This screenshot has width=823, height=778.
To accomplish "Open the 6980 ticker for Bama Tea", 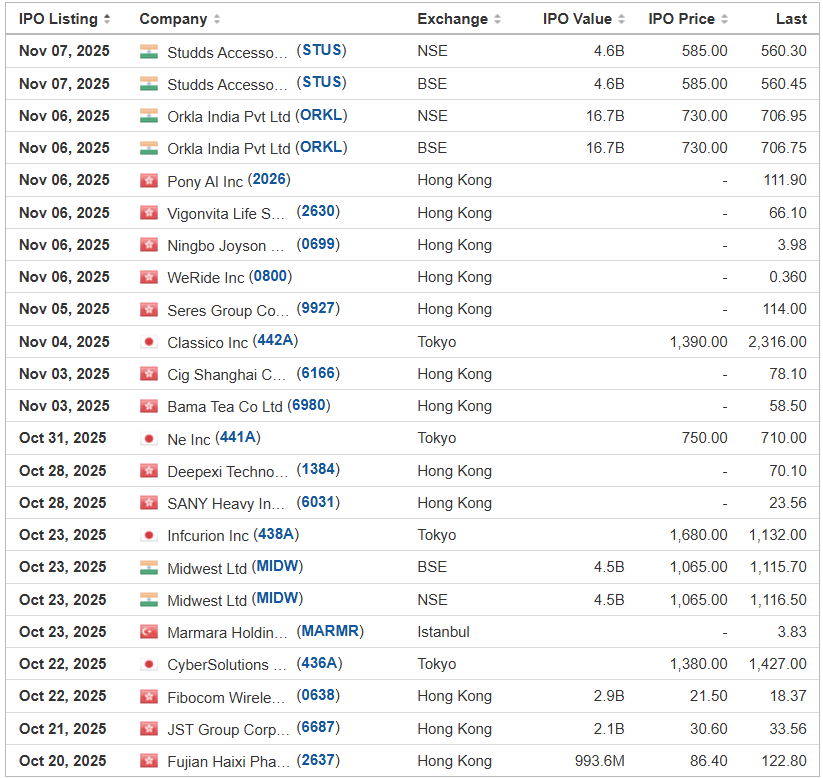I will pos(309,405).
